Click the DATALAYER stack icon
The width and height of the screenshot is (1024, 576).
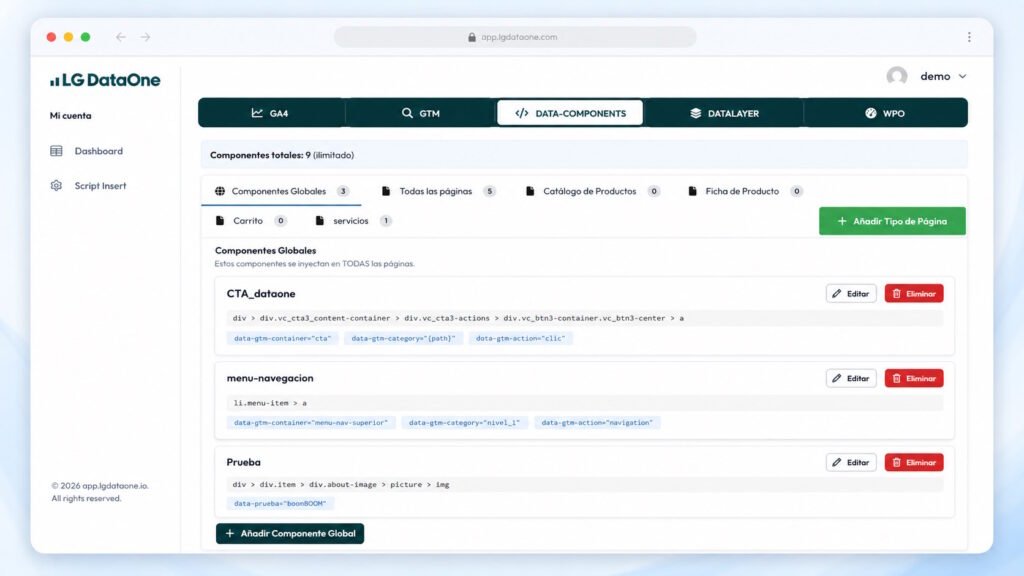tap(696, 113)
